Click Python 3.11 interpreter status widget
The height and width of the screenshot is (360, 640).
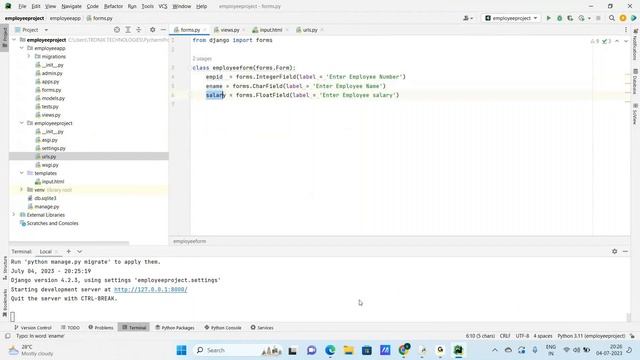(591, 336)
